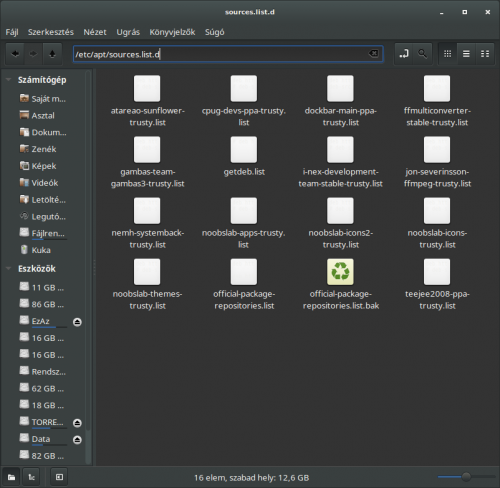The width and height of the screenshot is (500, 488).
Task: Collapse the Számítógép sidebar section
Action: point(9,80)
